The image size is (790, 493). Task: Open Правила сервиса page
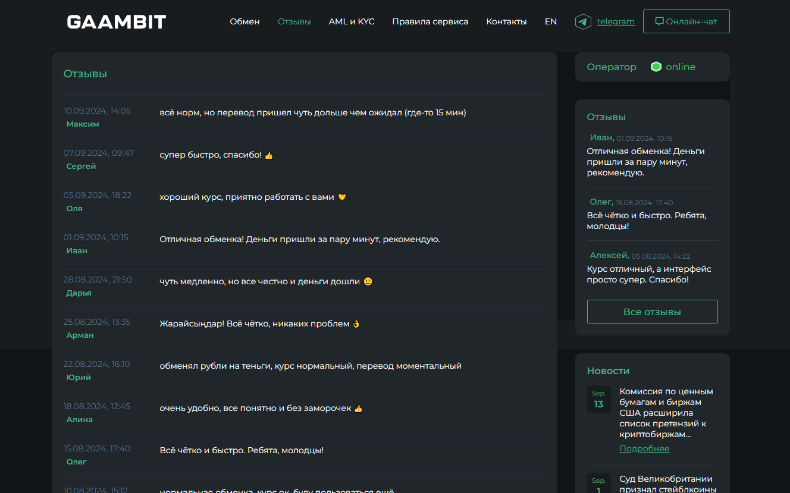(430, 22)
